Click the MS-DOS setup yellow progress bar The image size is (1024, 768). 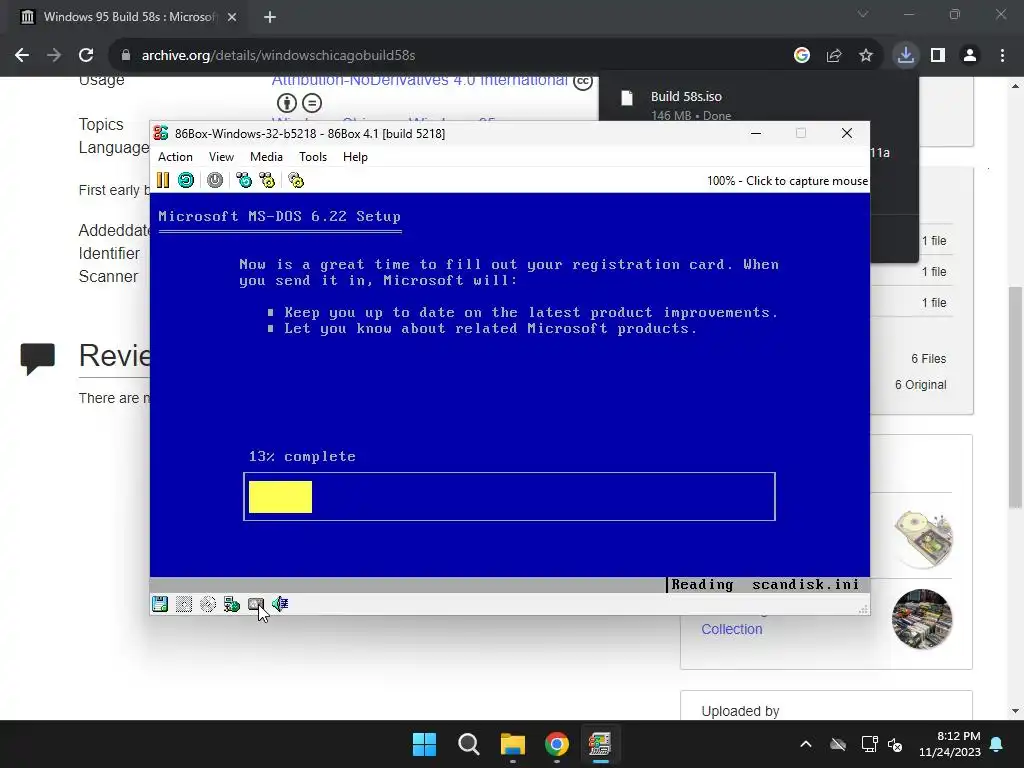280,497
